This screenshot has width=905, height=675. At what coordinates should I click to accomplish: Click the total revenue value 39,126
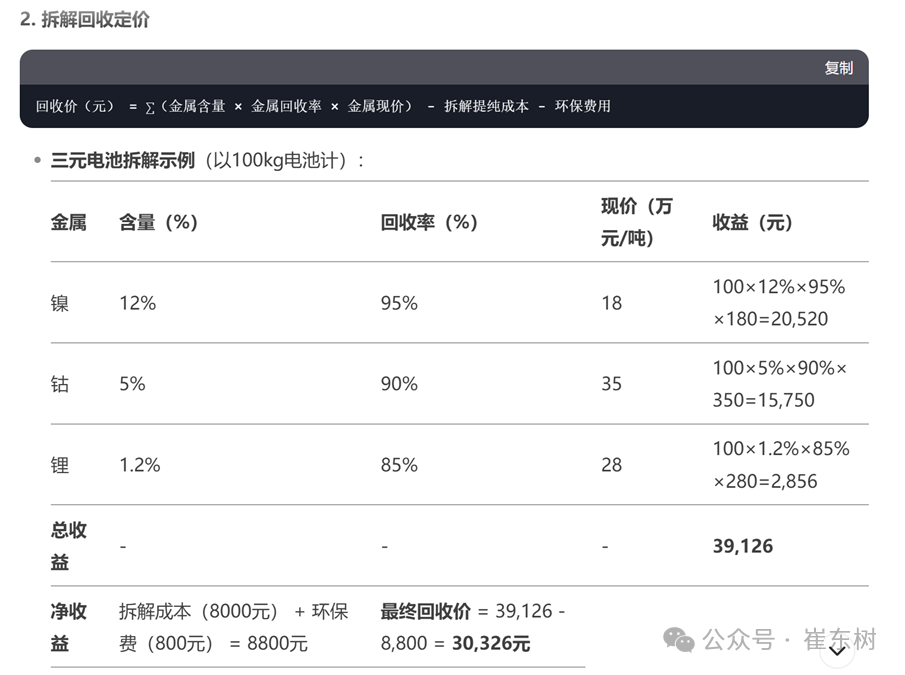coord(743,546)
